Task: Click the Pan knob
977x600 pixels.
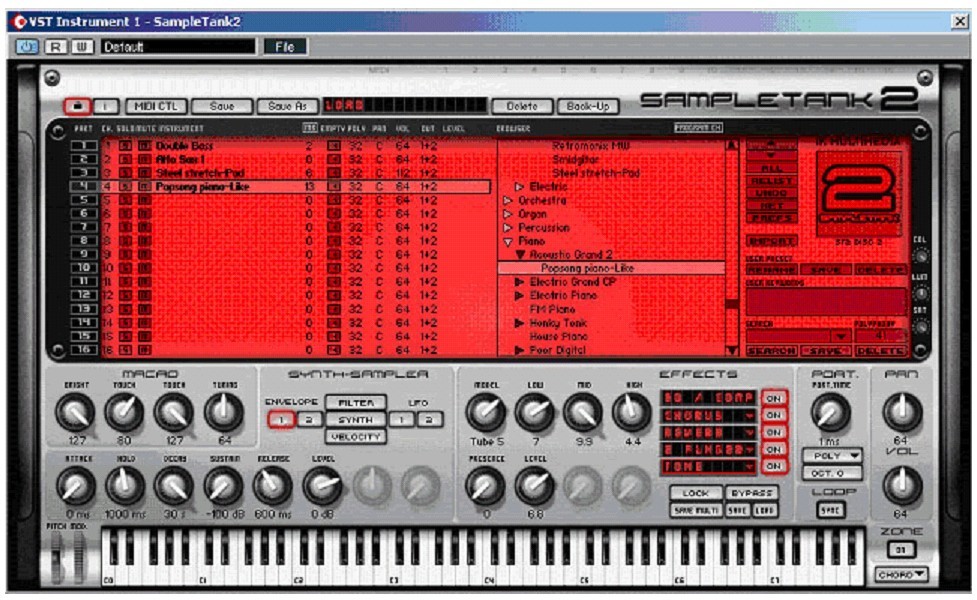Action: point(902,410)
